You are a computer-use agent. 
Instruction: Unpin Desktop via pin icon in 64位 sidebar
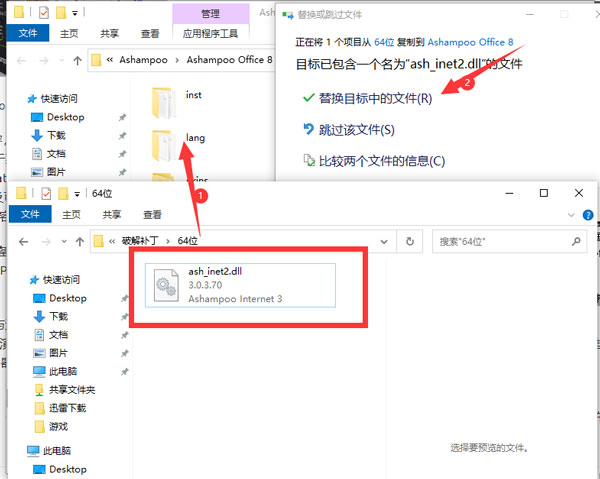(124, 298)
